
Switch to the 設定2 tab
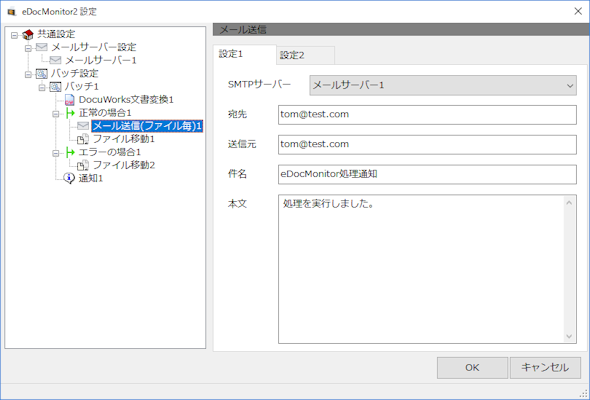[305, 55]
